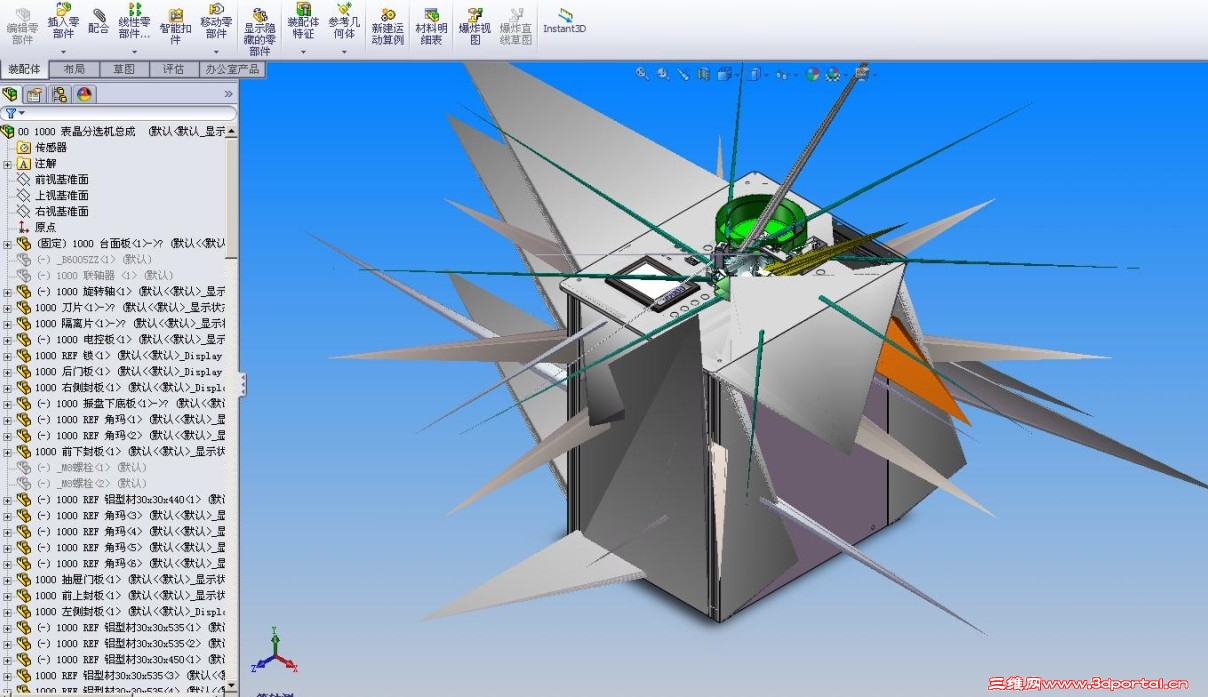This screenshot has width=1208, height=697.
Task: Switch to the 布局 (Layout) tab
Action: click(74, 69)
